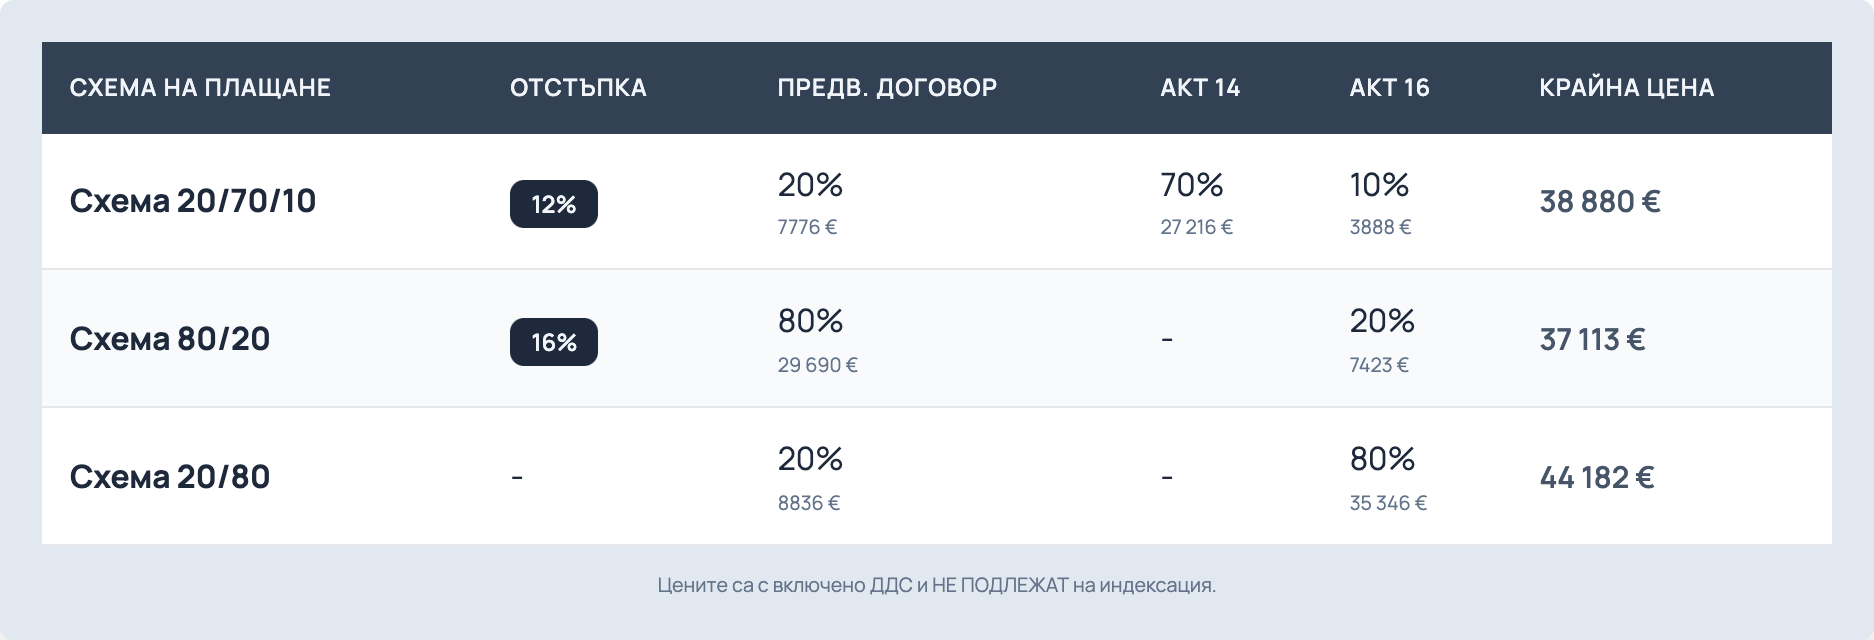This screenshot has width=1874, height=640.
Task: Select the Схема 20/80 row title
Action: click(170, 477)
